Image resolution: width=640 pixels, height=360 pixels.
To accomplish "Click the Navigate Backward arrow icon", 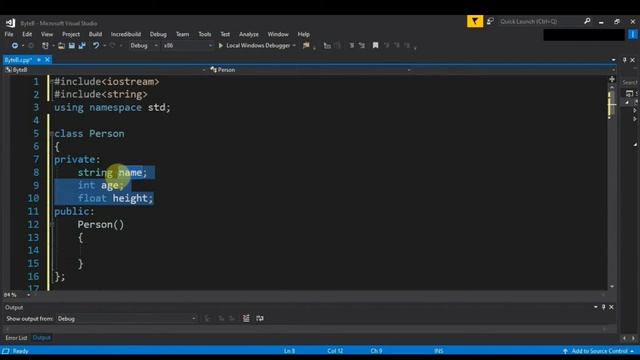I will click(x=15, y=46).
